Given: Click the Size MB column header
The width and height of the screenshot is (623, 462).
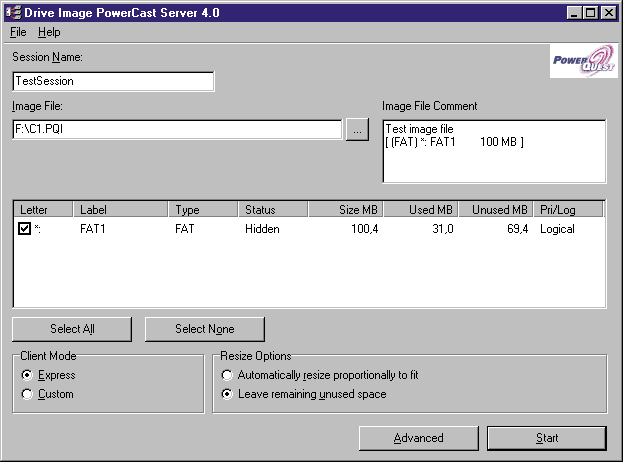Looking at the screenshot, I should click(346, 209).
